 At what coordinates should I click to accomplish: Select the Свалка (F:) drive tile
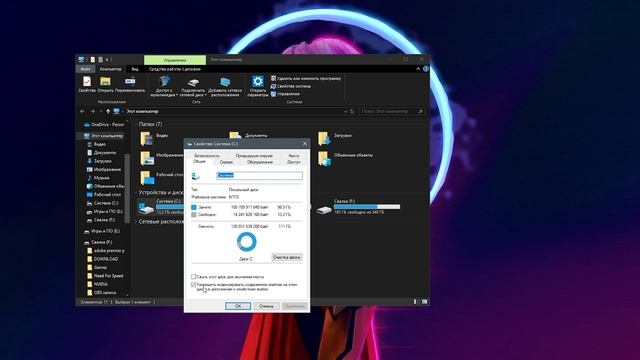point(359,207)
